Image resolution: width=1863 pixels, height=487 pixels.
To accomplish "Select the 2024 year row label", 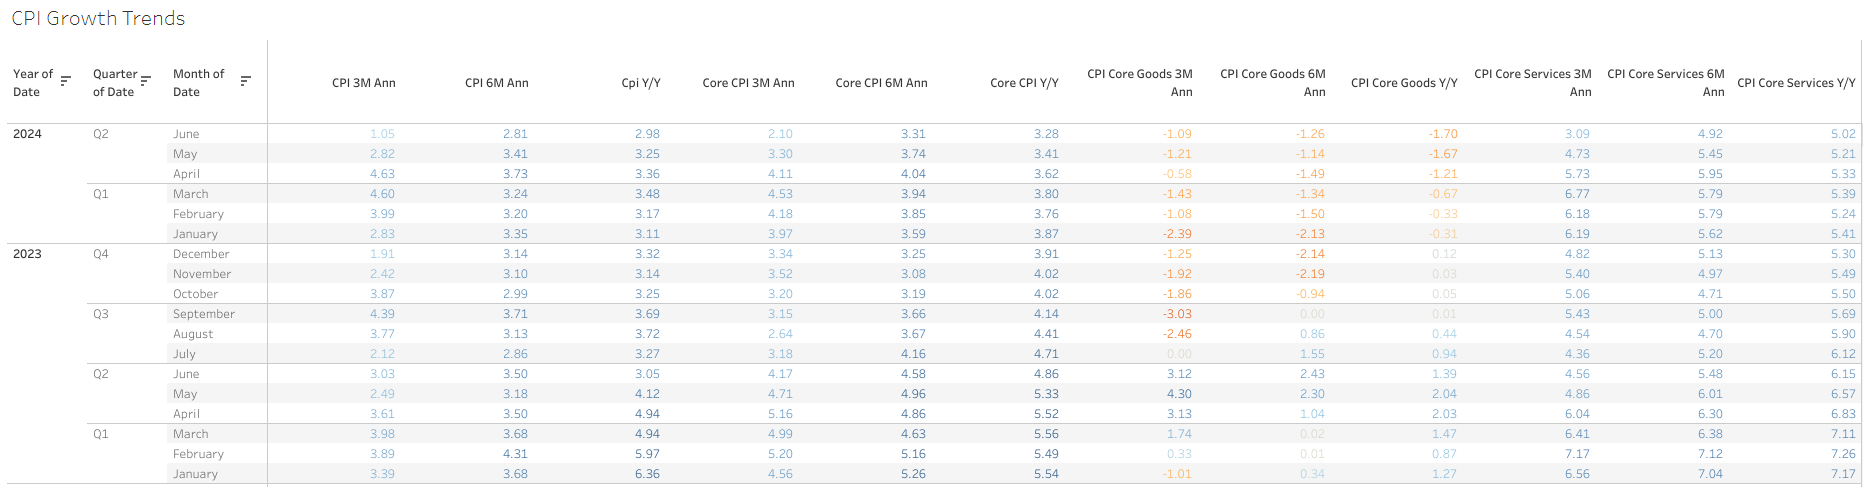I will pyautogui.click(x=27, y=134).
